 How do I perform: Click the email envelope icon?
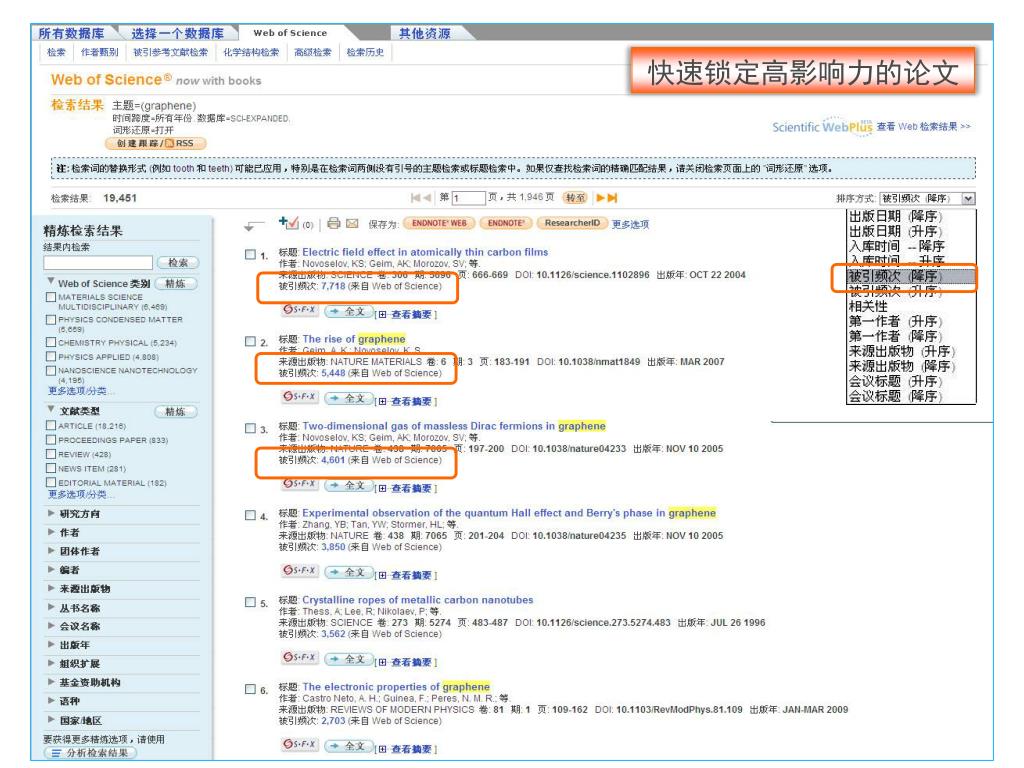click(x=352, y=223)
